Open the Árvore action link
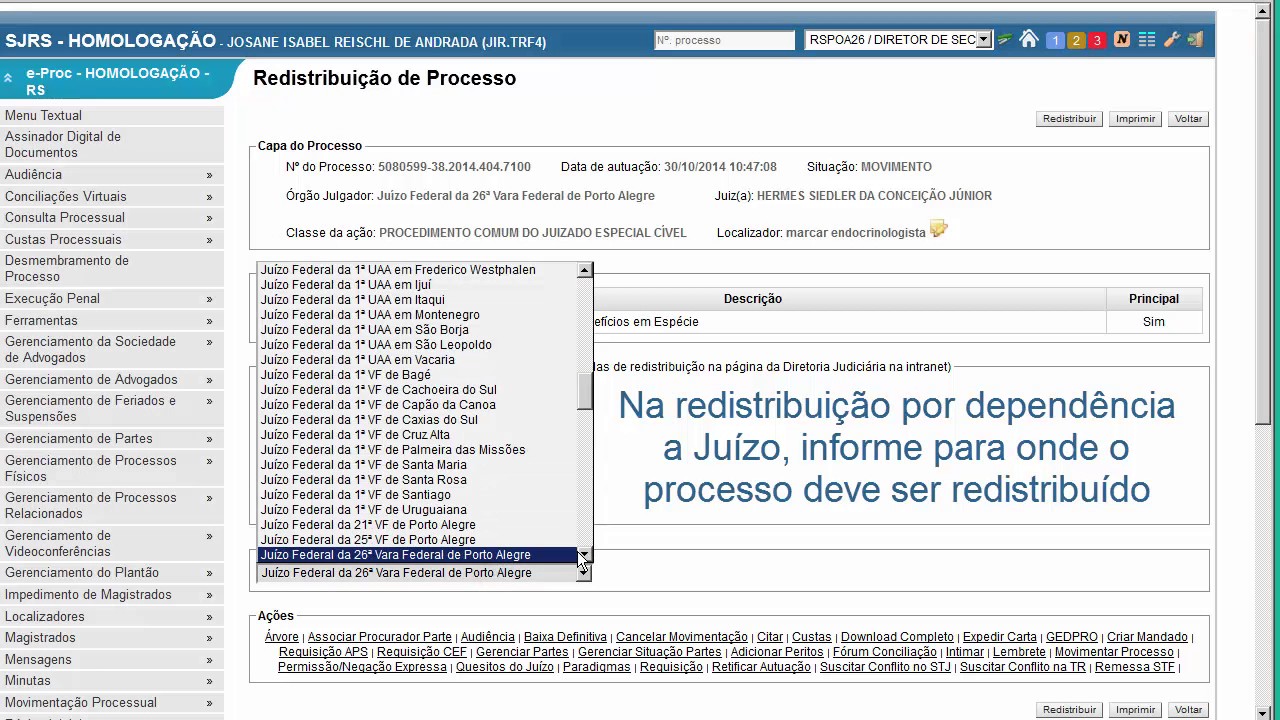This screenshot has height=720, width=1280. 282,637
